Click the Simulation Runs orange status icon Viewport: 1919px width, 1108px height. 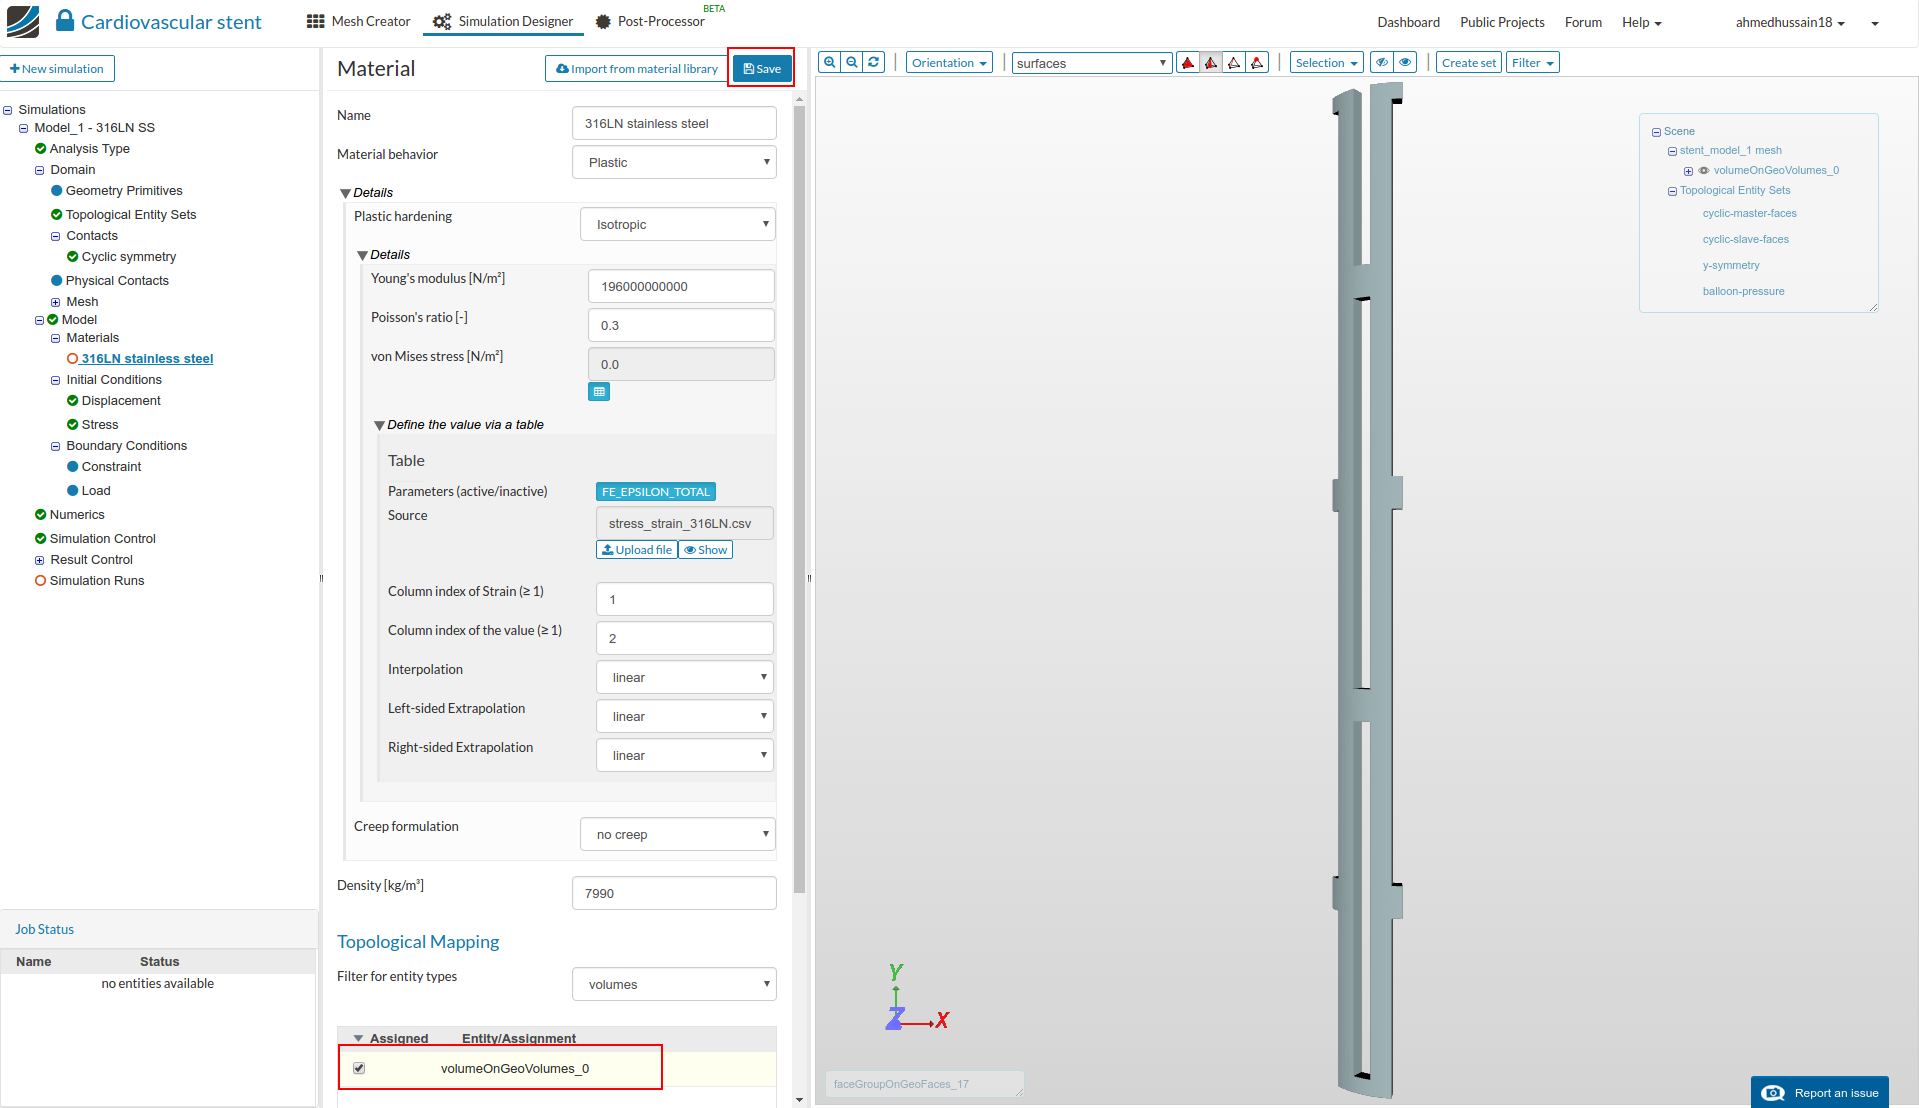pyautogui.click(x=41, y=581)
